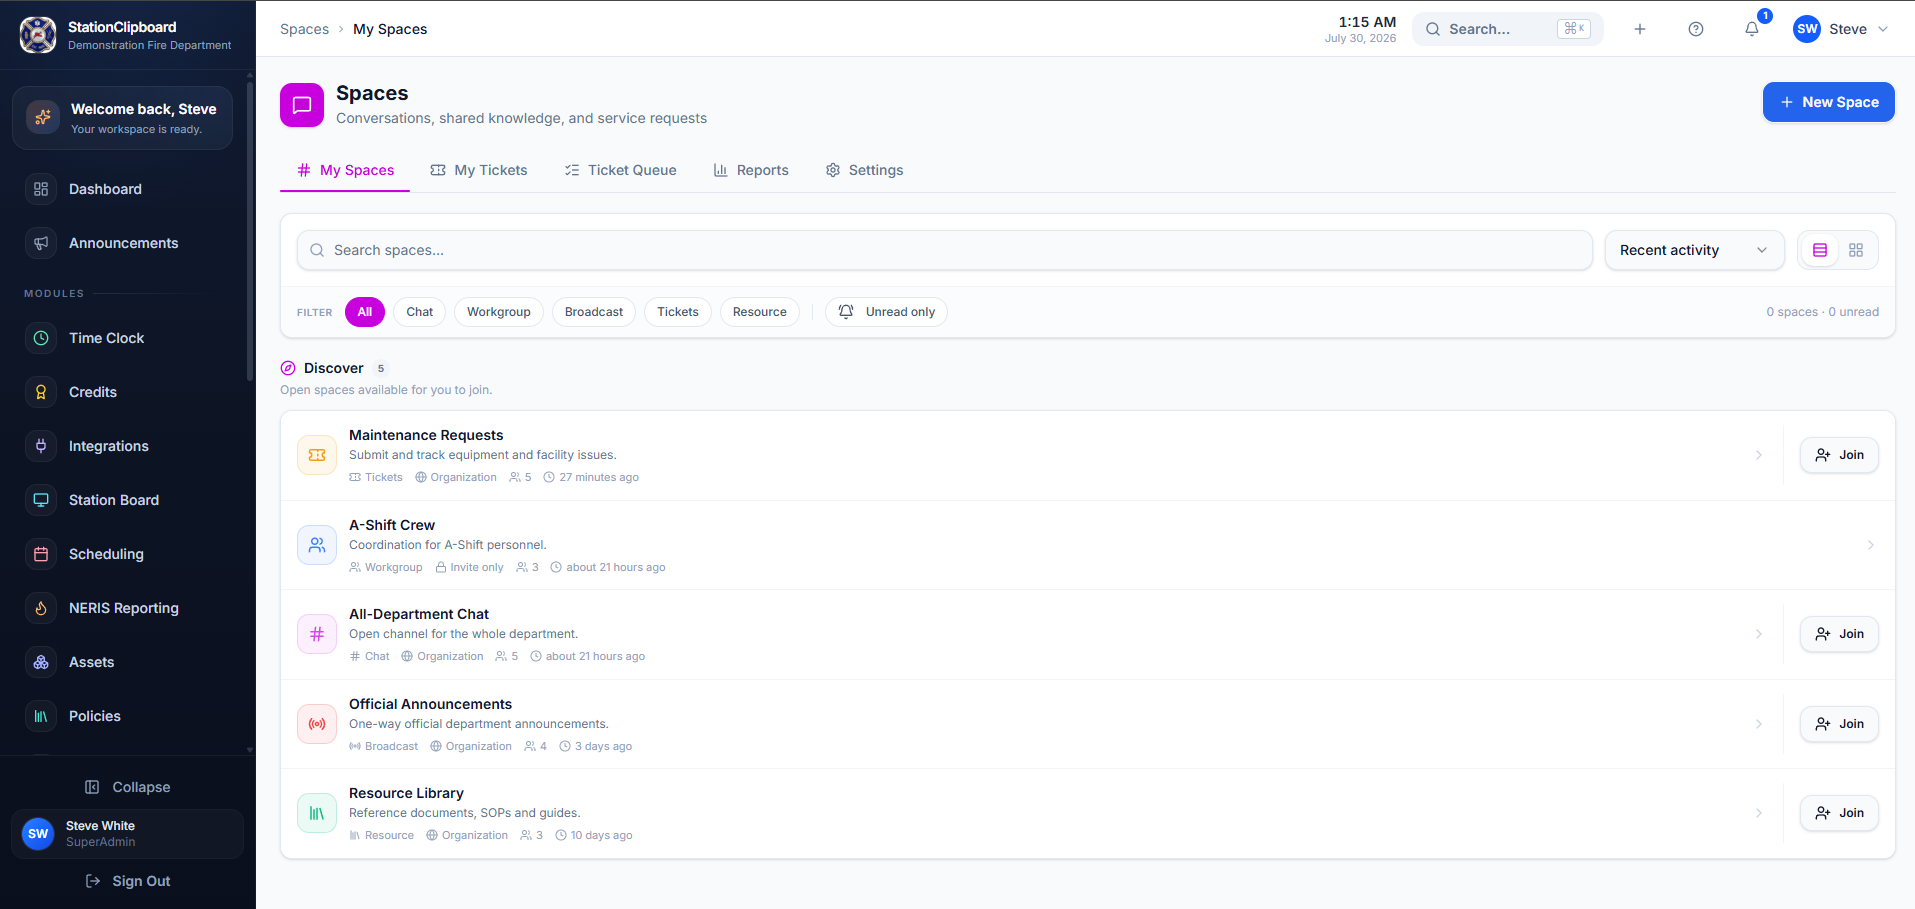Expand the Maintenance Requests row chevron
Screen dimensions: 1915x909
click(x=1759, y=455)
